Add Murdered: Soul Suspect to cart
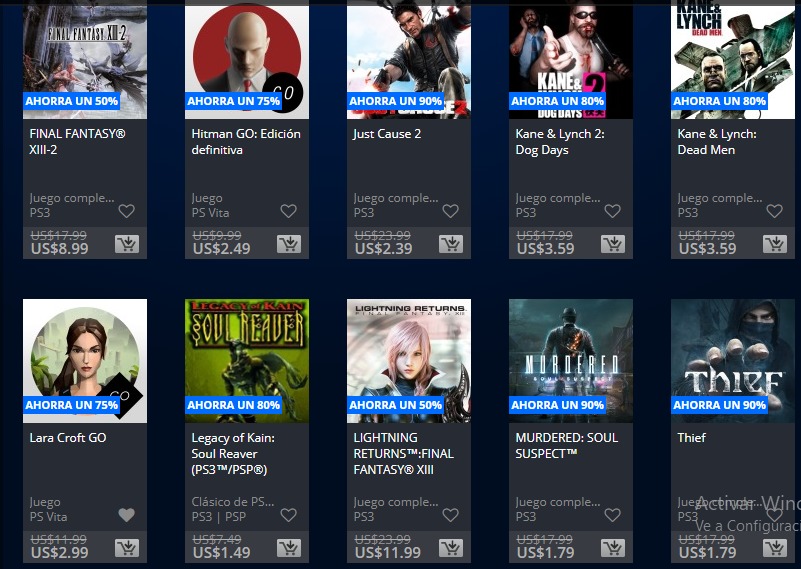The height and width of the screenshot is (569, 801). click(x=612, y=548)
